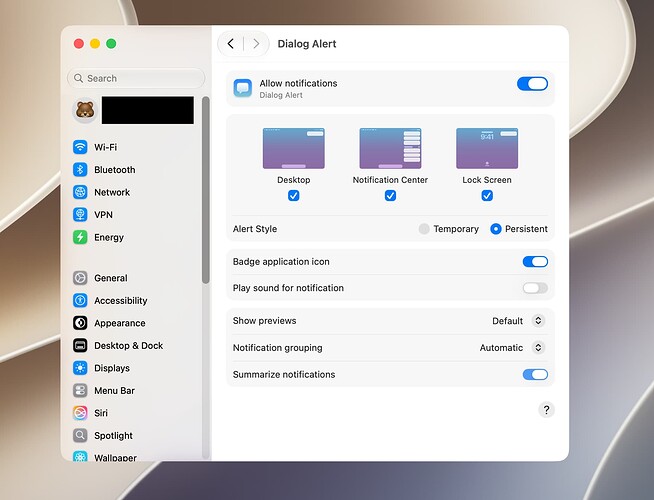The width and height of the screenshot is (654, 500).
Task: Click the search magnifier icon
Action: pyautogui.click(x=78, y=78)
